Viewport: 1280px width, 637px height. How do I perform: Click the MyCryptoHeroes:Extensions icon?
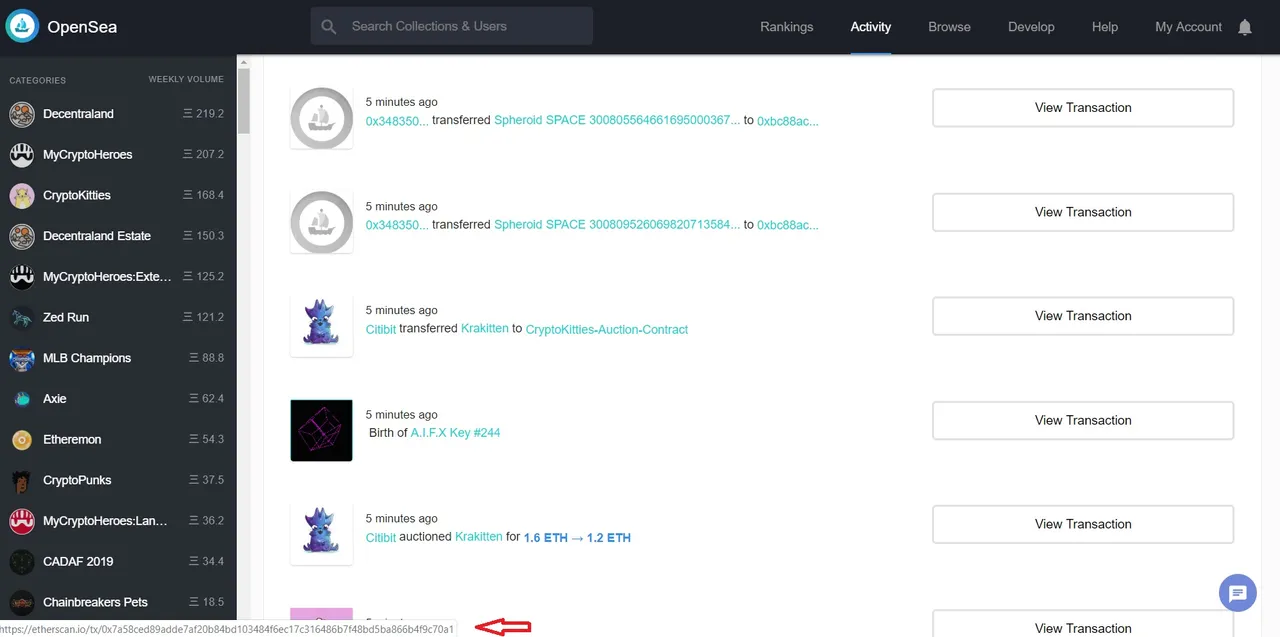[22, 277]
